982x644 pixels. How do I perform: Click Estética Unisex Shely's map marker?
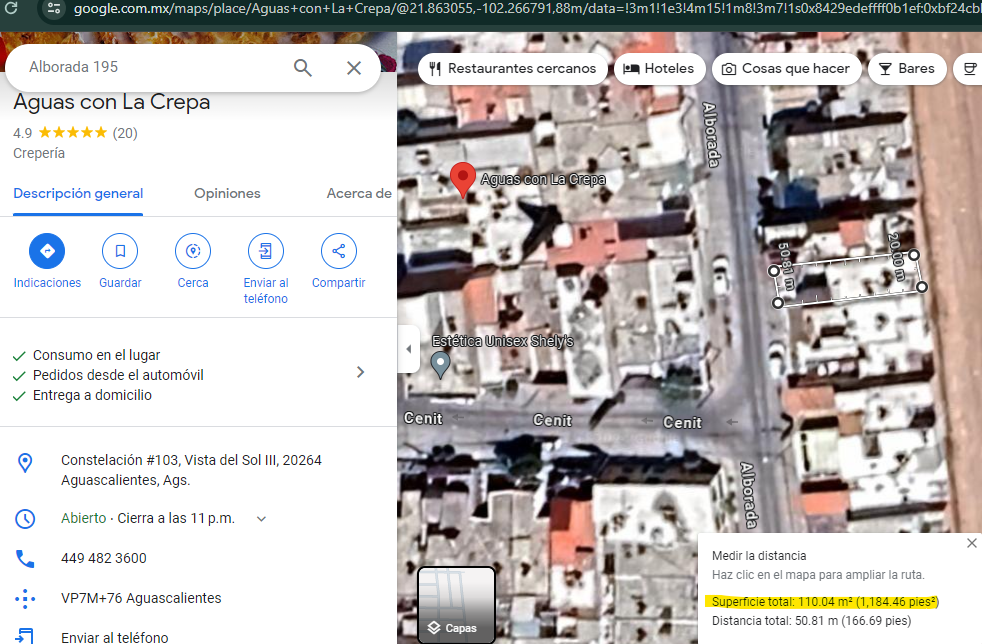(440, 364)
